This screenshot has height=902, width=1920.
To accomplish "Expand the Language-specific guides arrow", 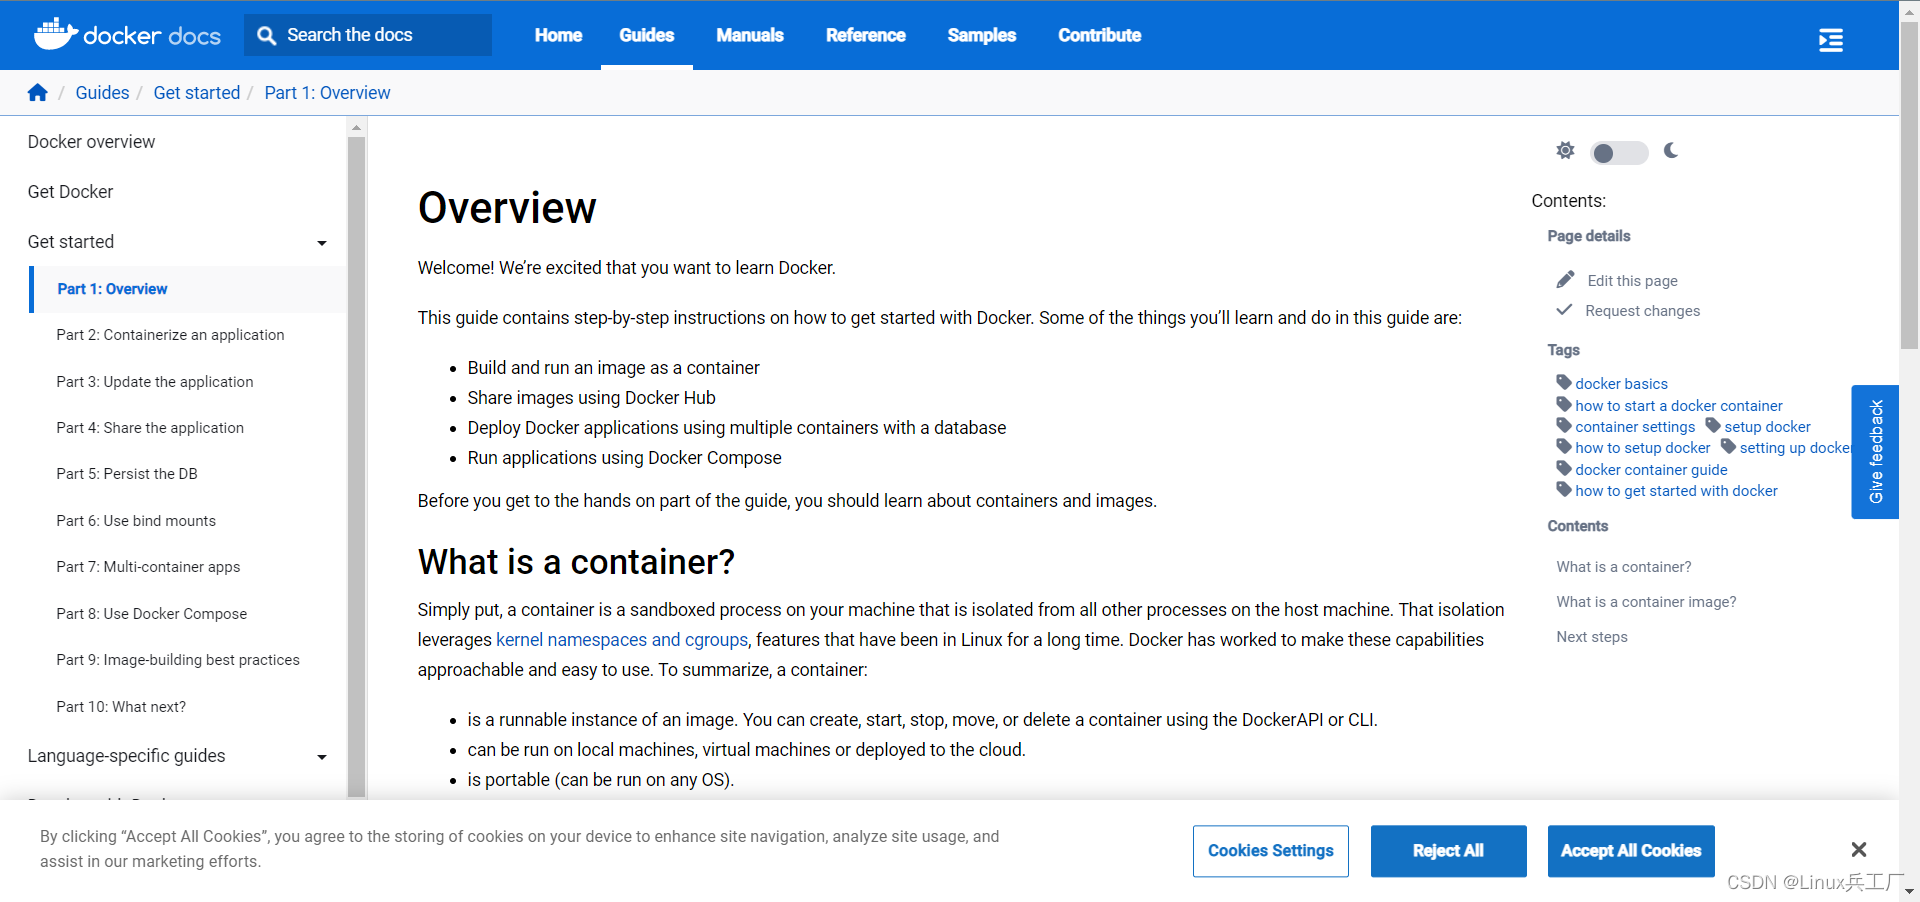I will pyautogui.click(x=322, y=757).
